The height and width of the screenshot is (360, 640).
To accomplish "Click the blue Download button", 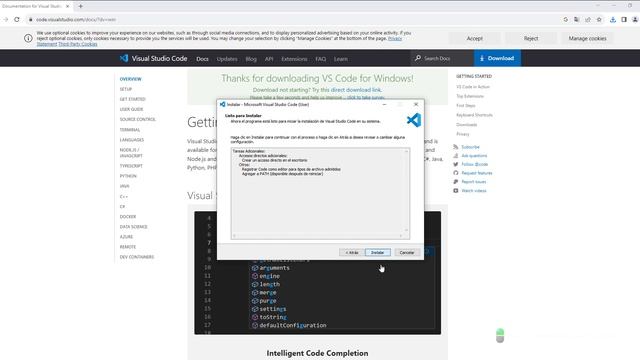I will (x=497, y=58).
